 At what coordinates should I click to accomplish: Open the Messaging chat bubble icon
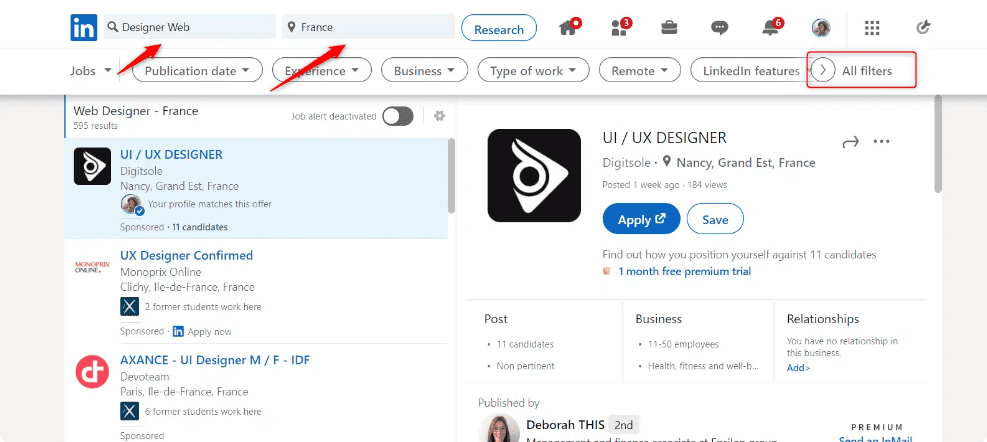tap(719, 28)
